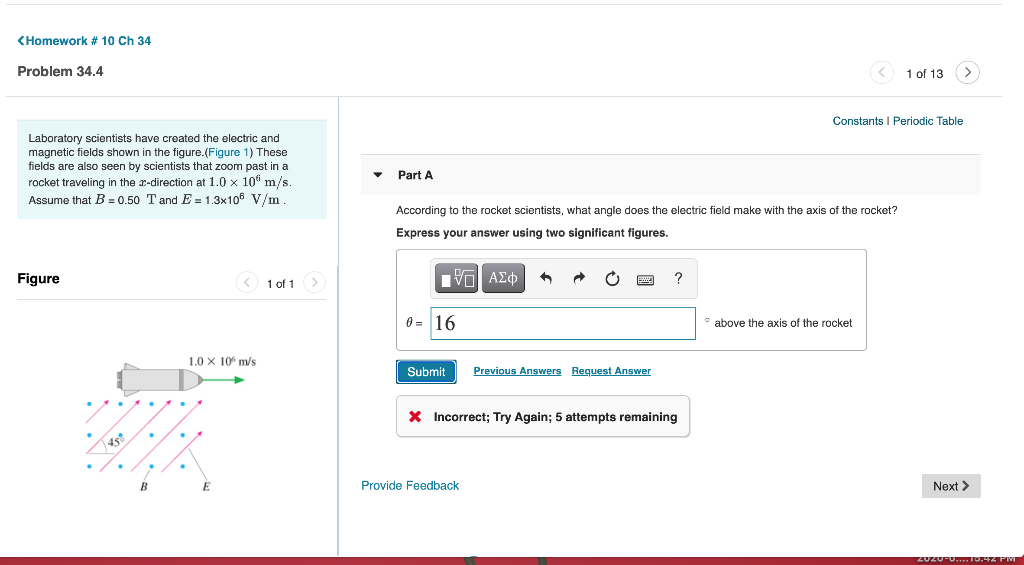Open the keyboard shortcuts icon
Viewport: 1024px width, 565px height.
click(x=645, y=280)
